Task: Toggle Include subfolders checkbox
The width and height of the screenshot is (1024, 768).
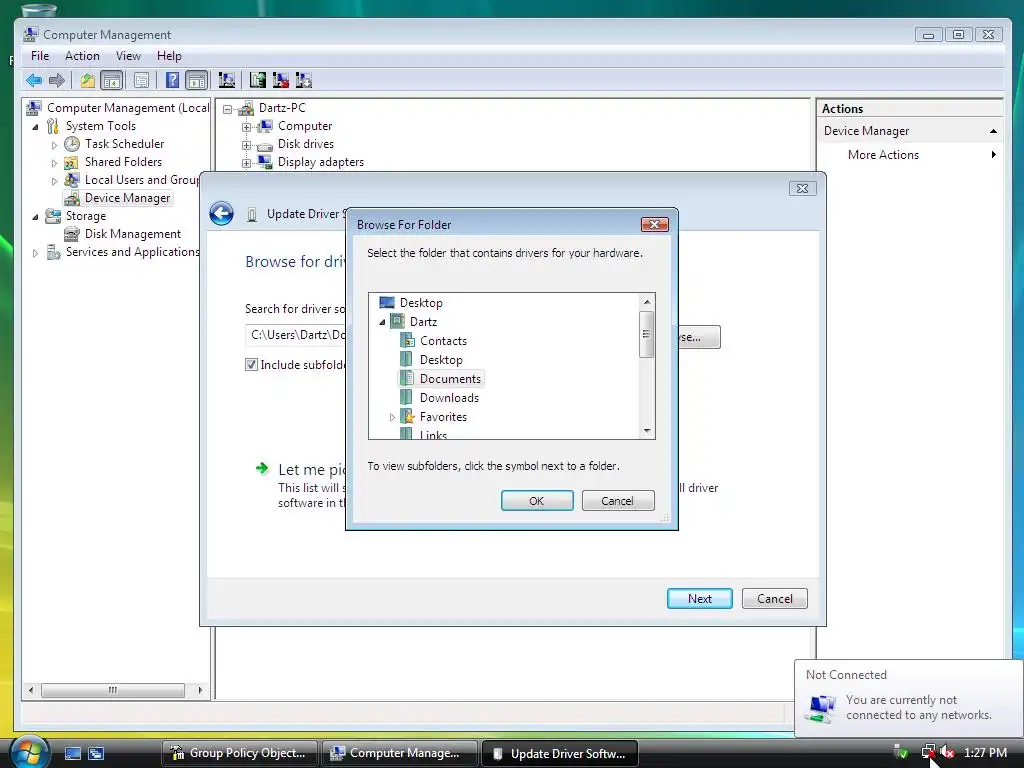Action: 251,364
